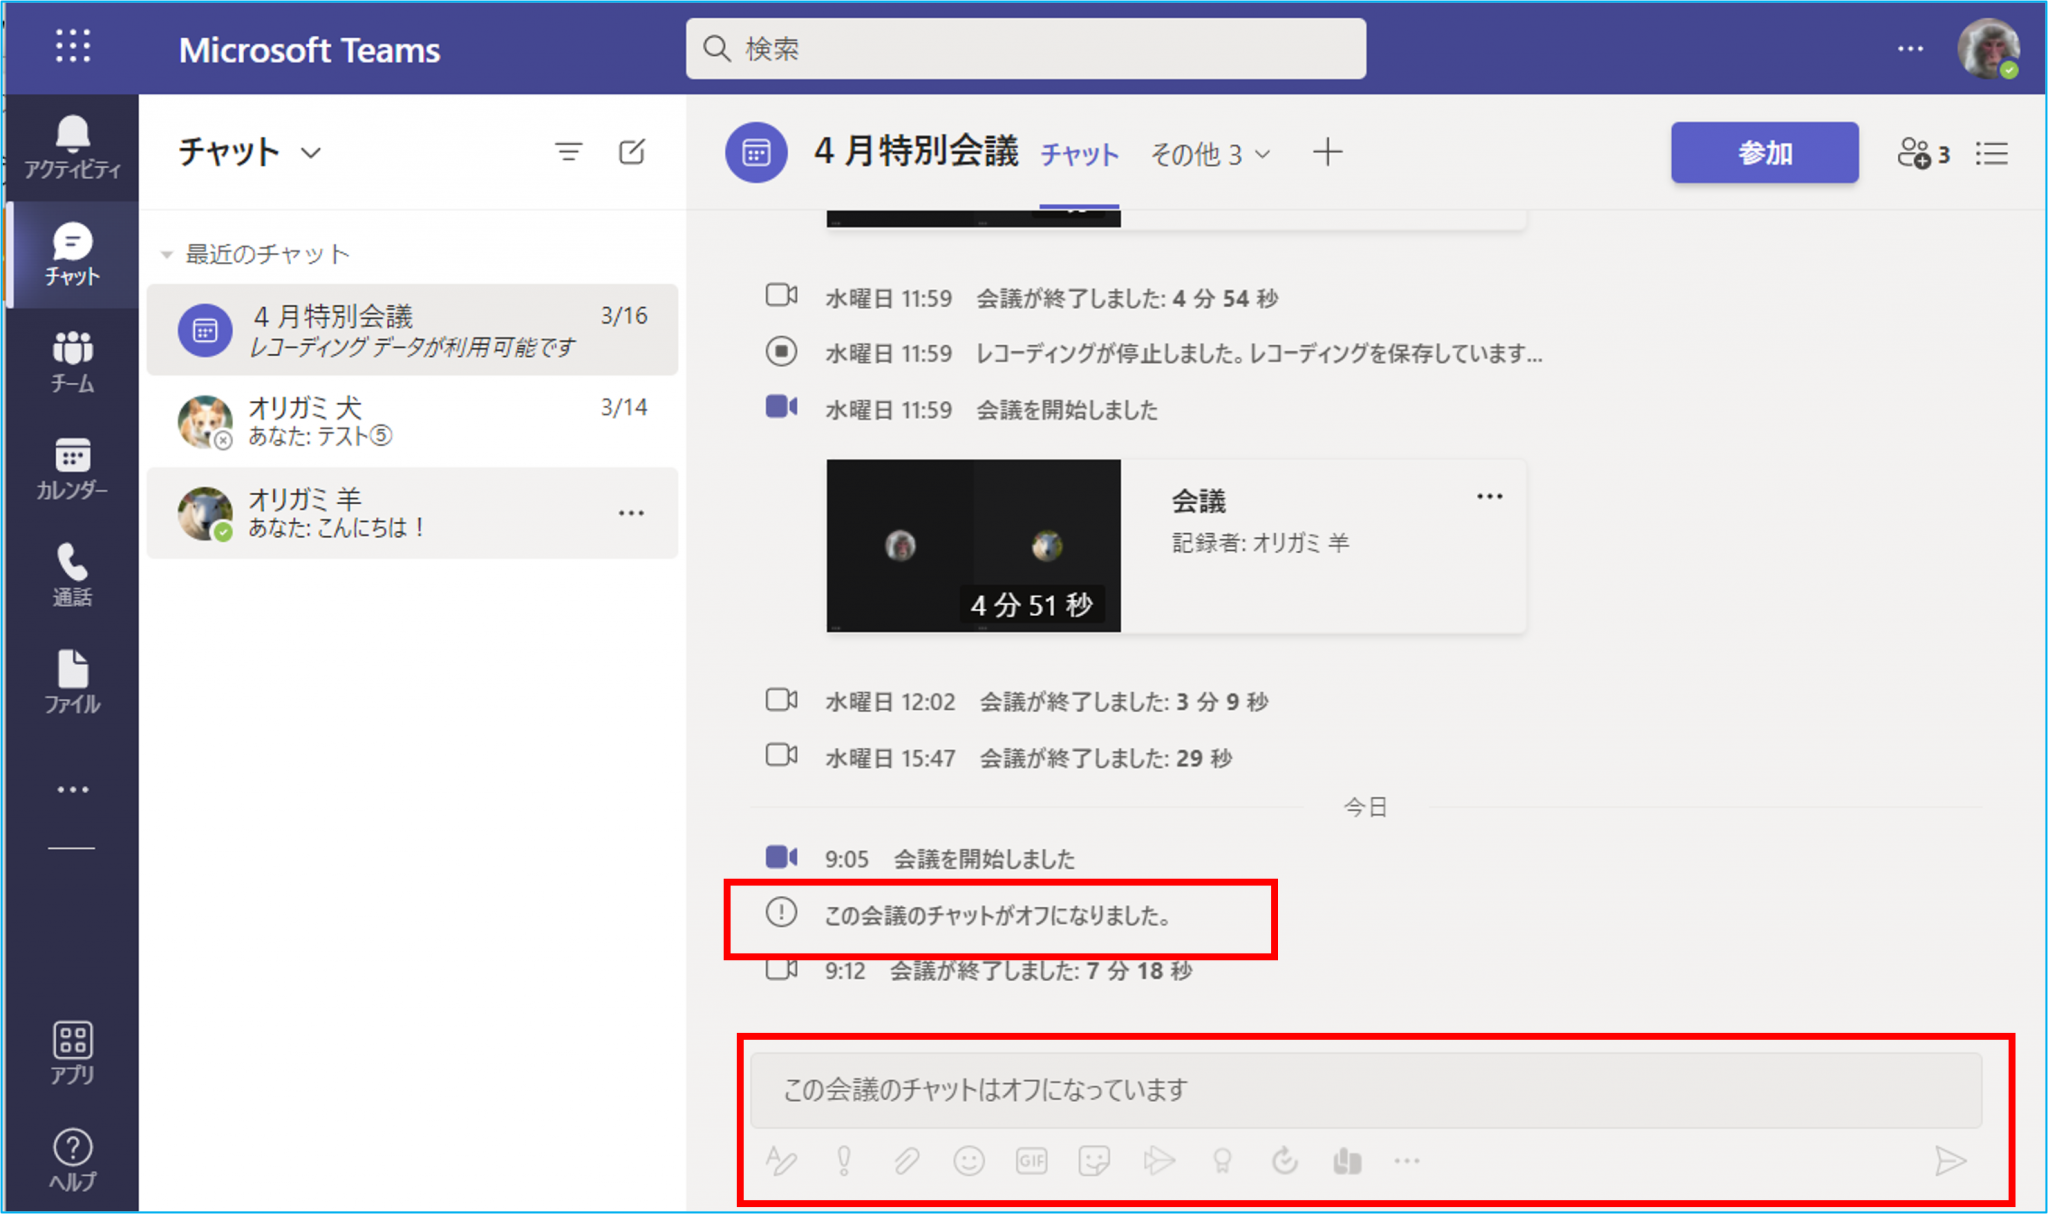Open the GIF picker icon
This screenshot has height=1214, width=2048.
click(x=1031, y=1160)
